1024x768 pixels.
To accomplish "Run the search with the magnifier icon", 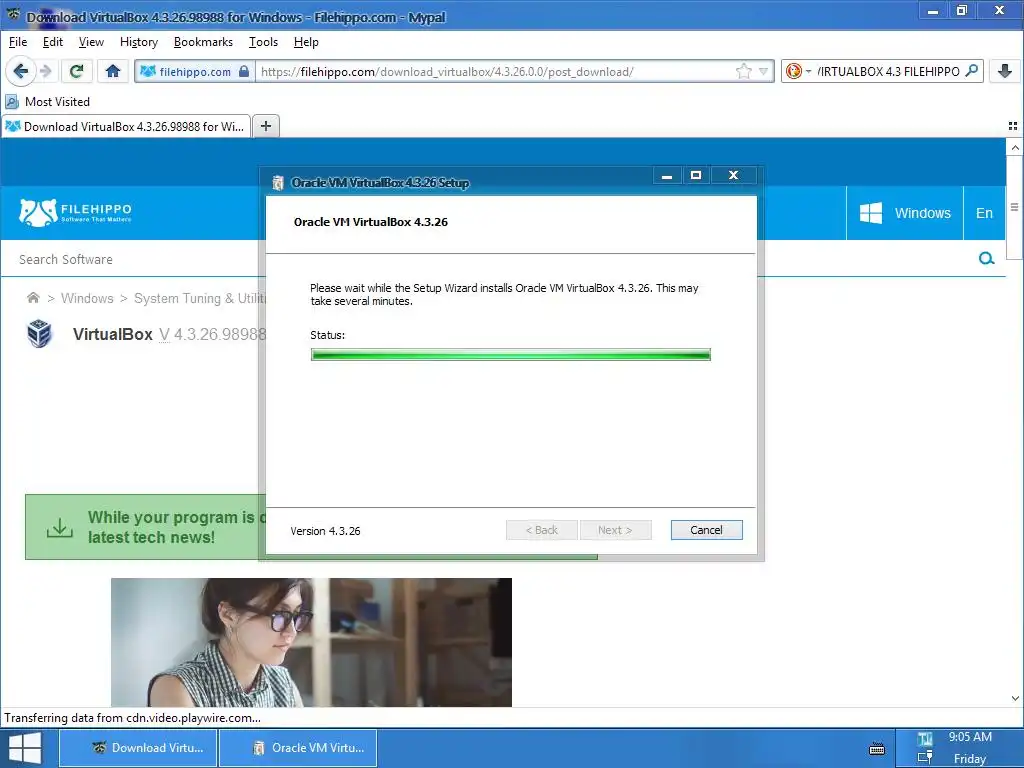I will coord(972,71).
